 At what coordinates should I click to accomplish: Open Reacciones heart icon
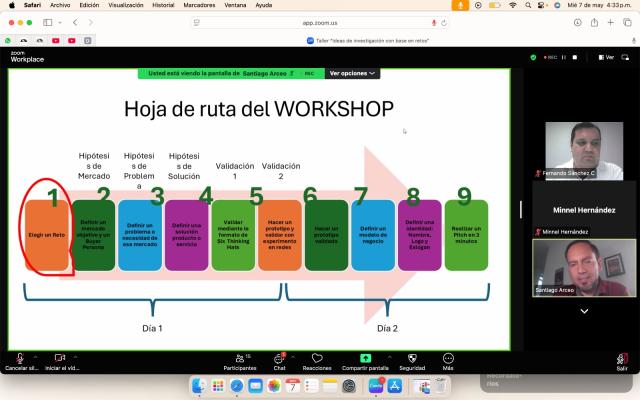[317, 358]
